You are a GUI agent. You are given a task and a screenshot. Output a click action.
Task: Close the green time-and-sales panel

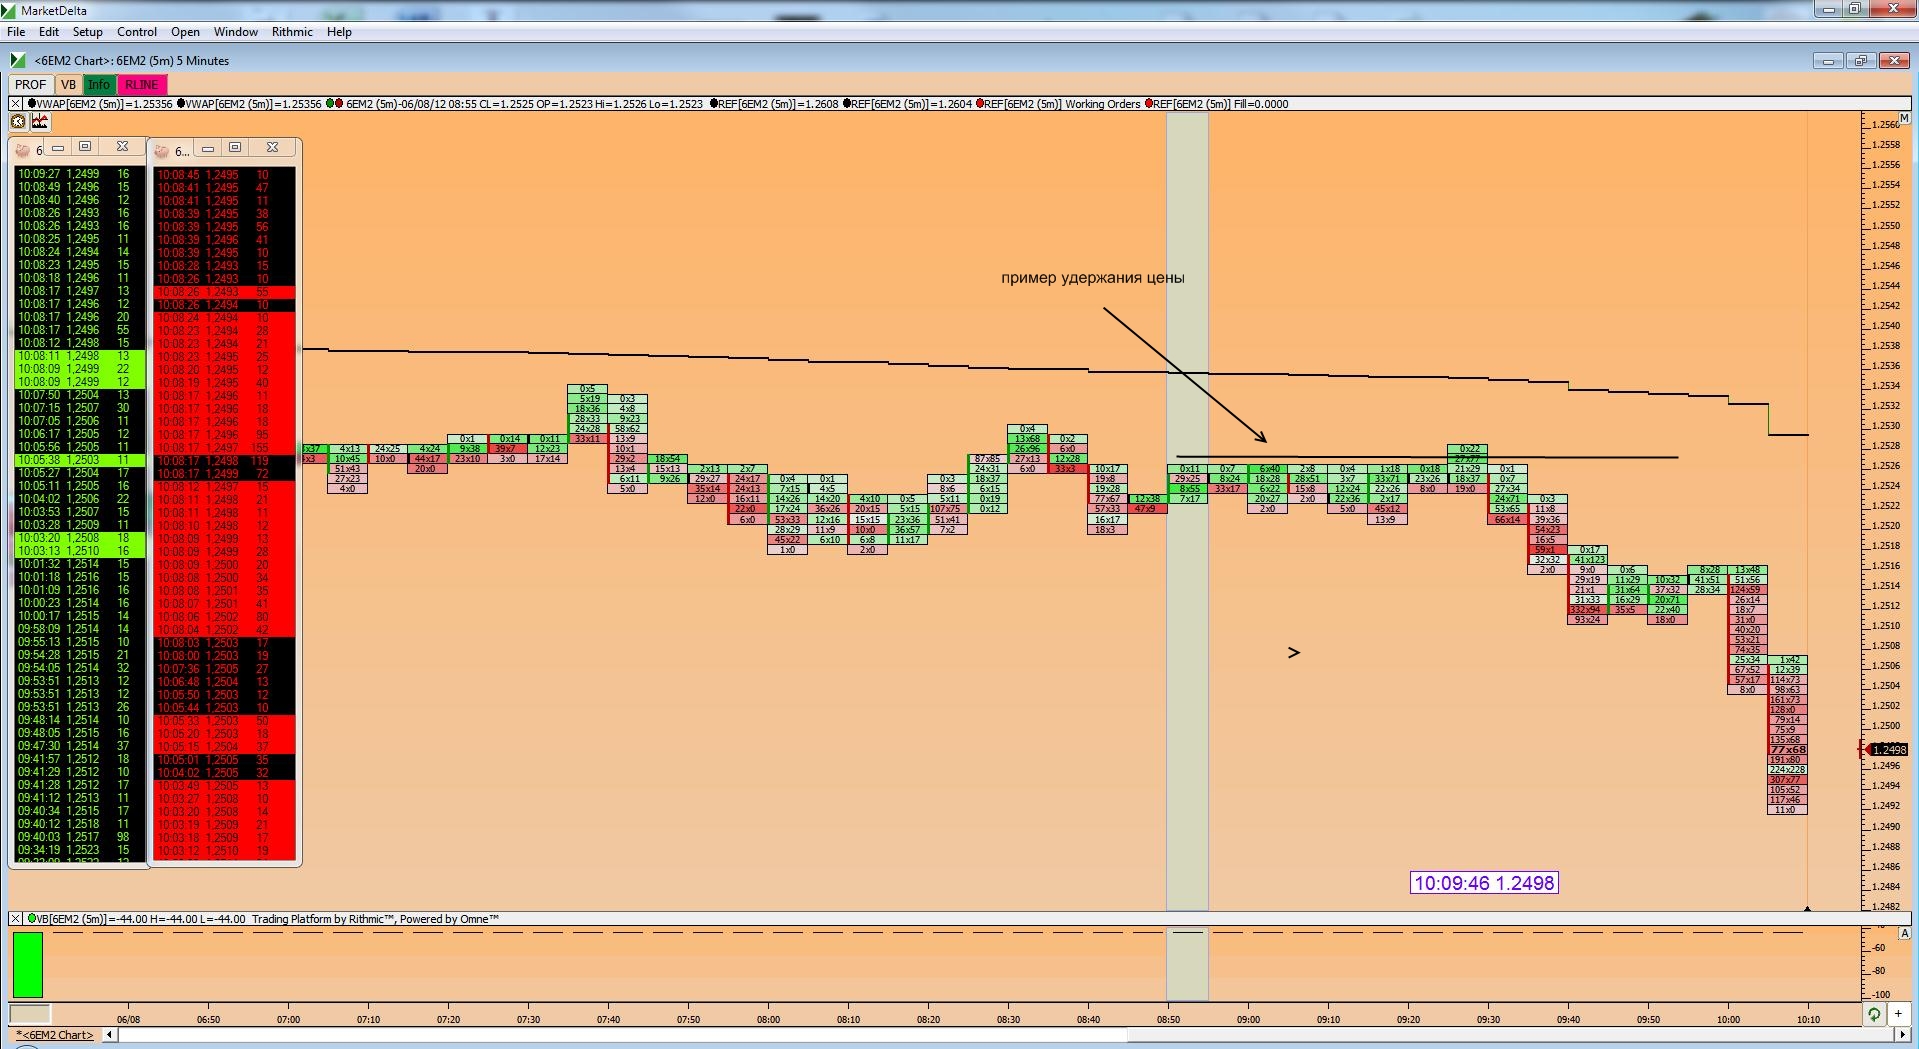click(122, 147)
